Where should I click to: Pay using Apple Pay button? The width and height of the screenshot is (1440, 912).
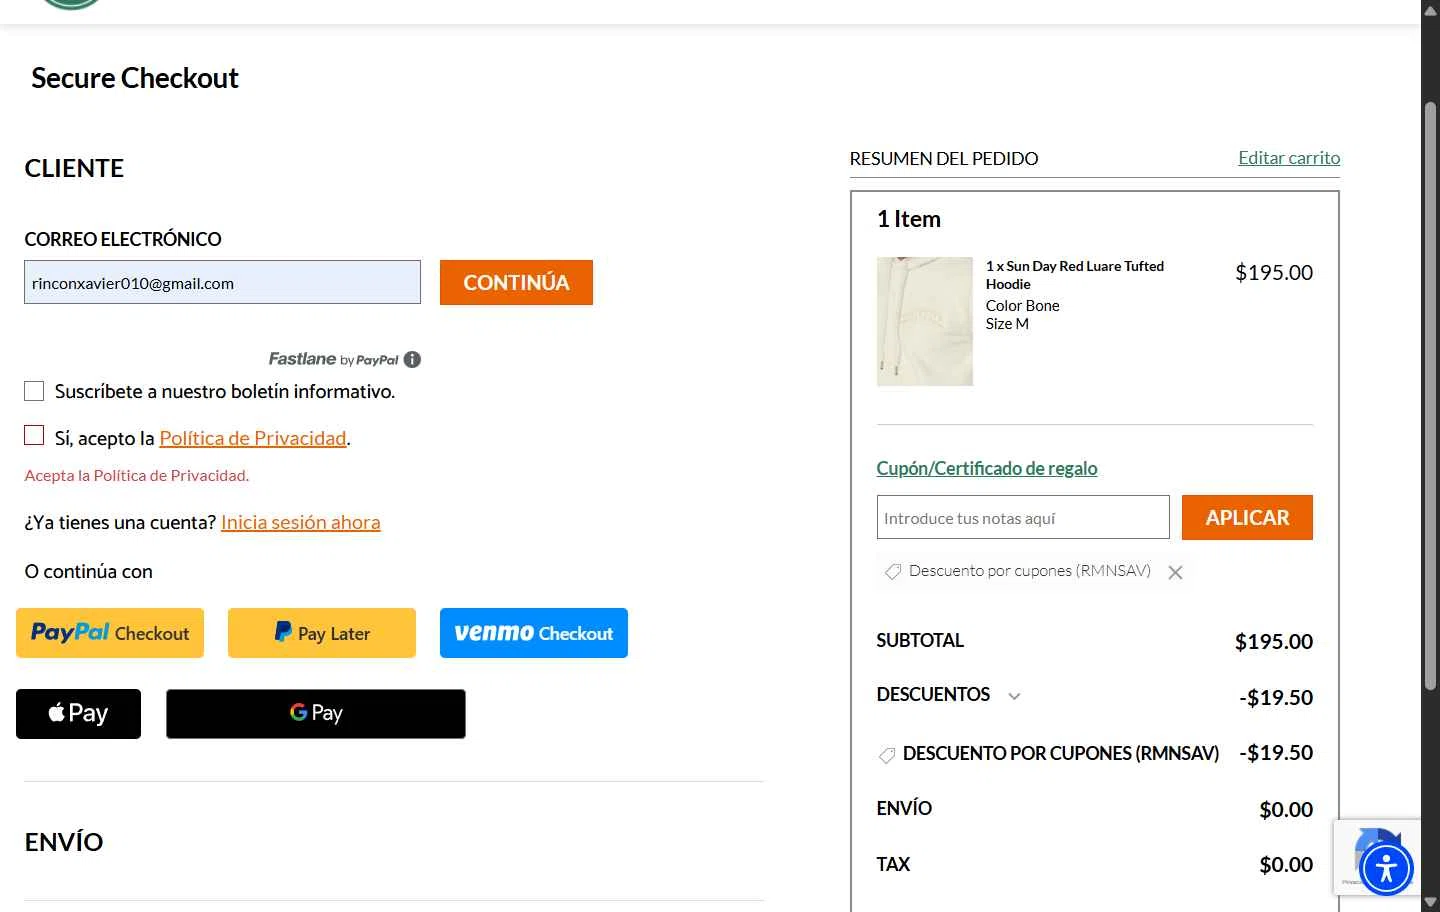[78, 714]
